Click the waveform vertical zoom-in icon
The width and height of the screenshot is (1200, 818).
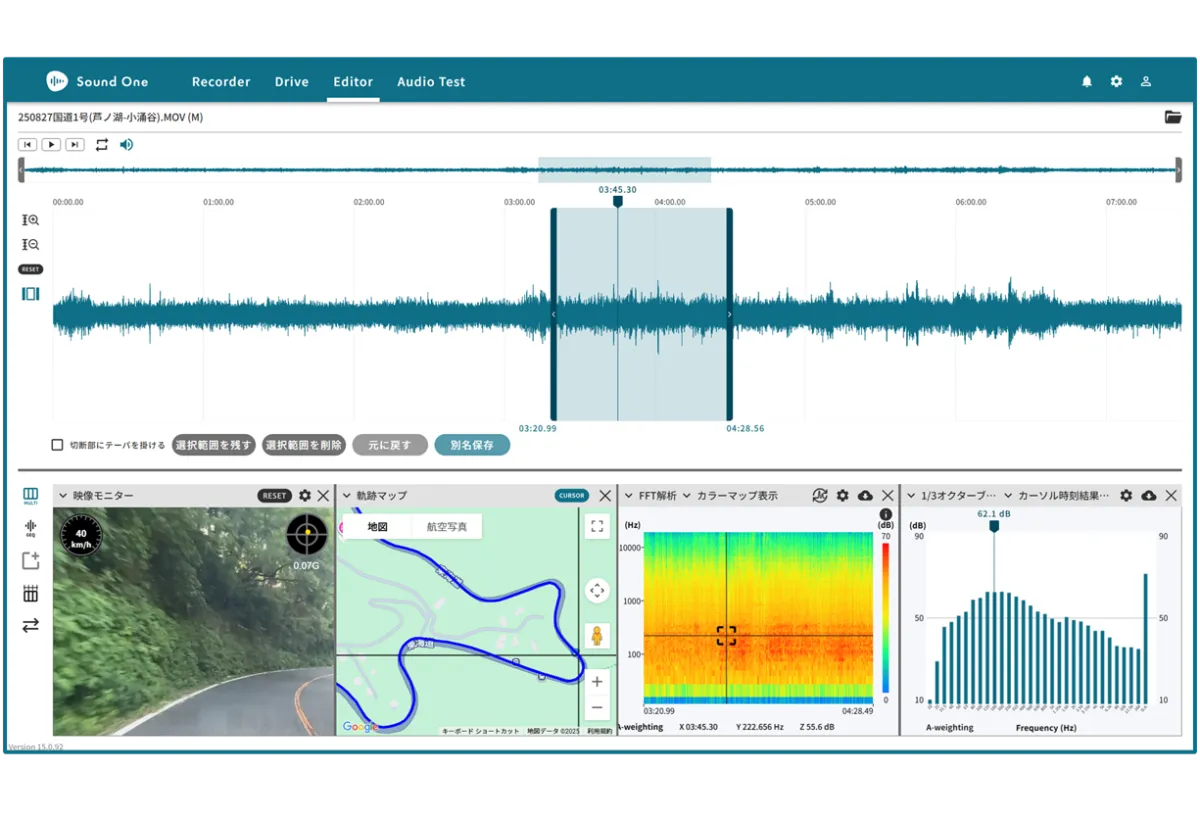point(30,220)
